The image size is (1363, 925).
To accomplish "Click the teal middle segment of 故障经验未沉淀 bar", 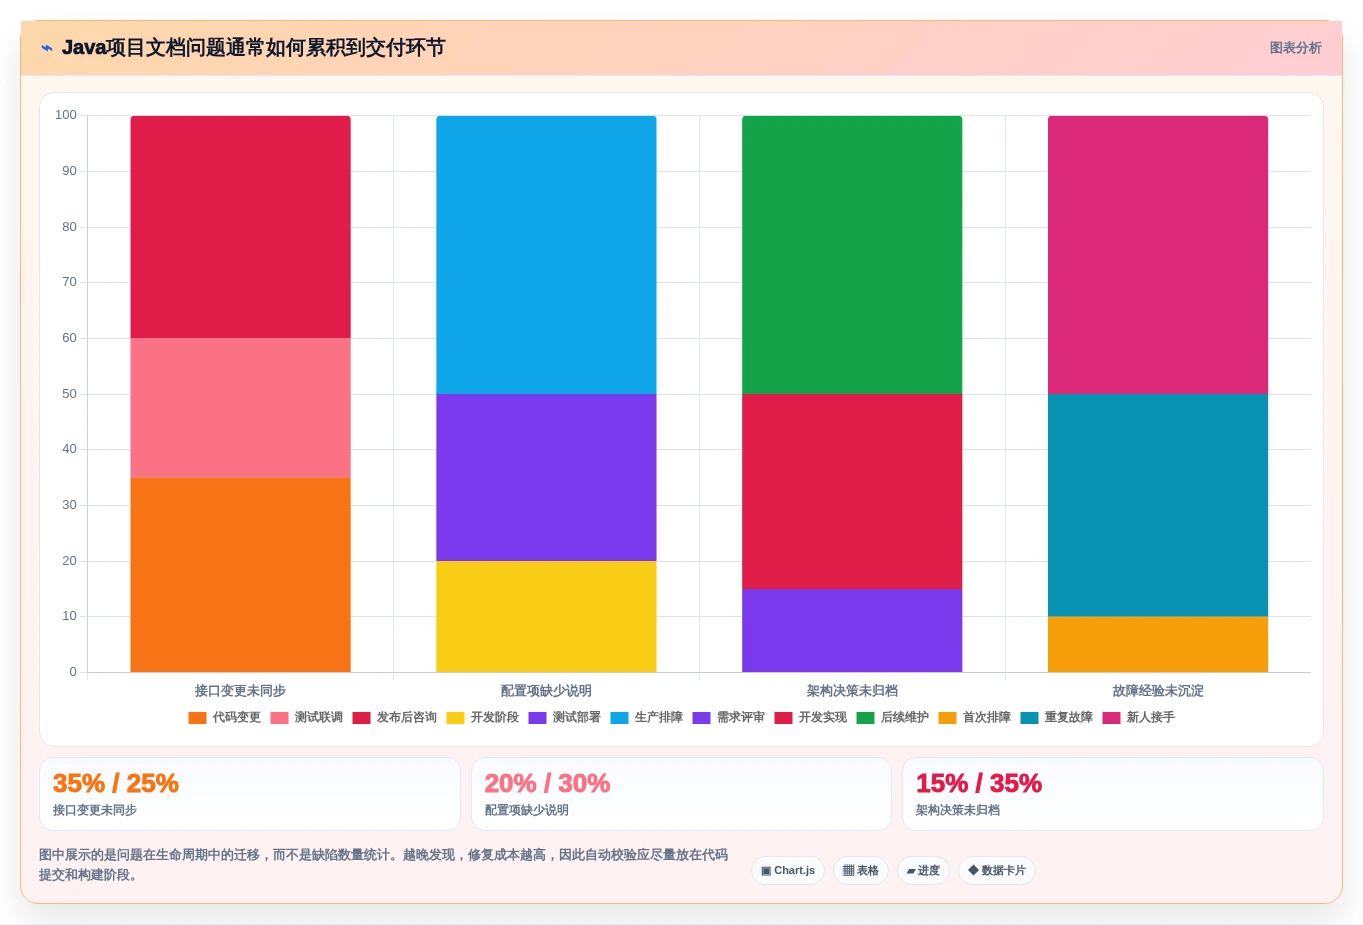I will point(1158,506).
